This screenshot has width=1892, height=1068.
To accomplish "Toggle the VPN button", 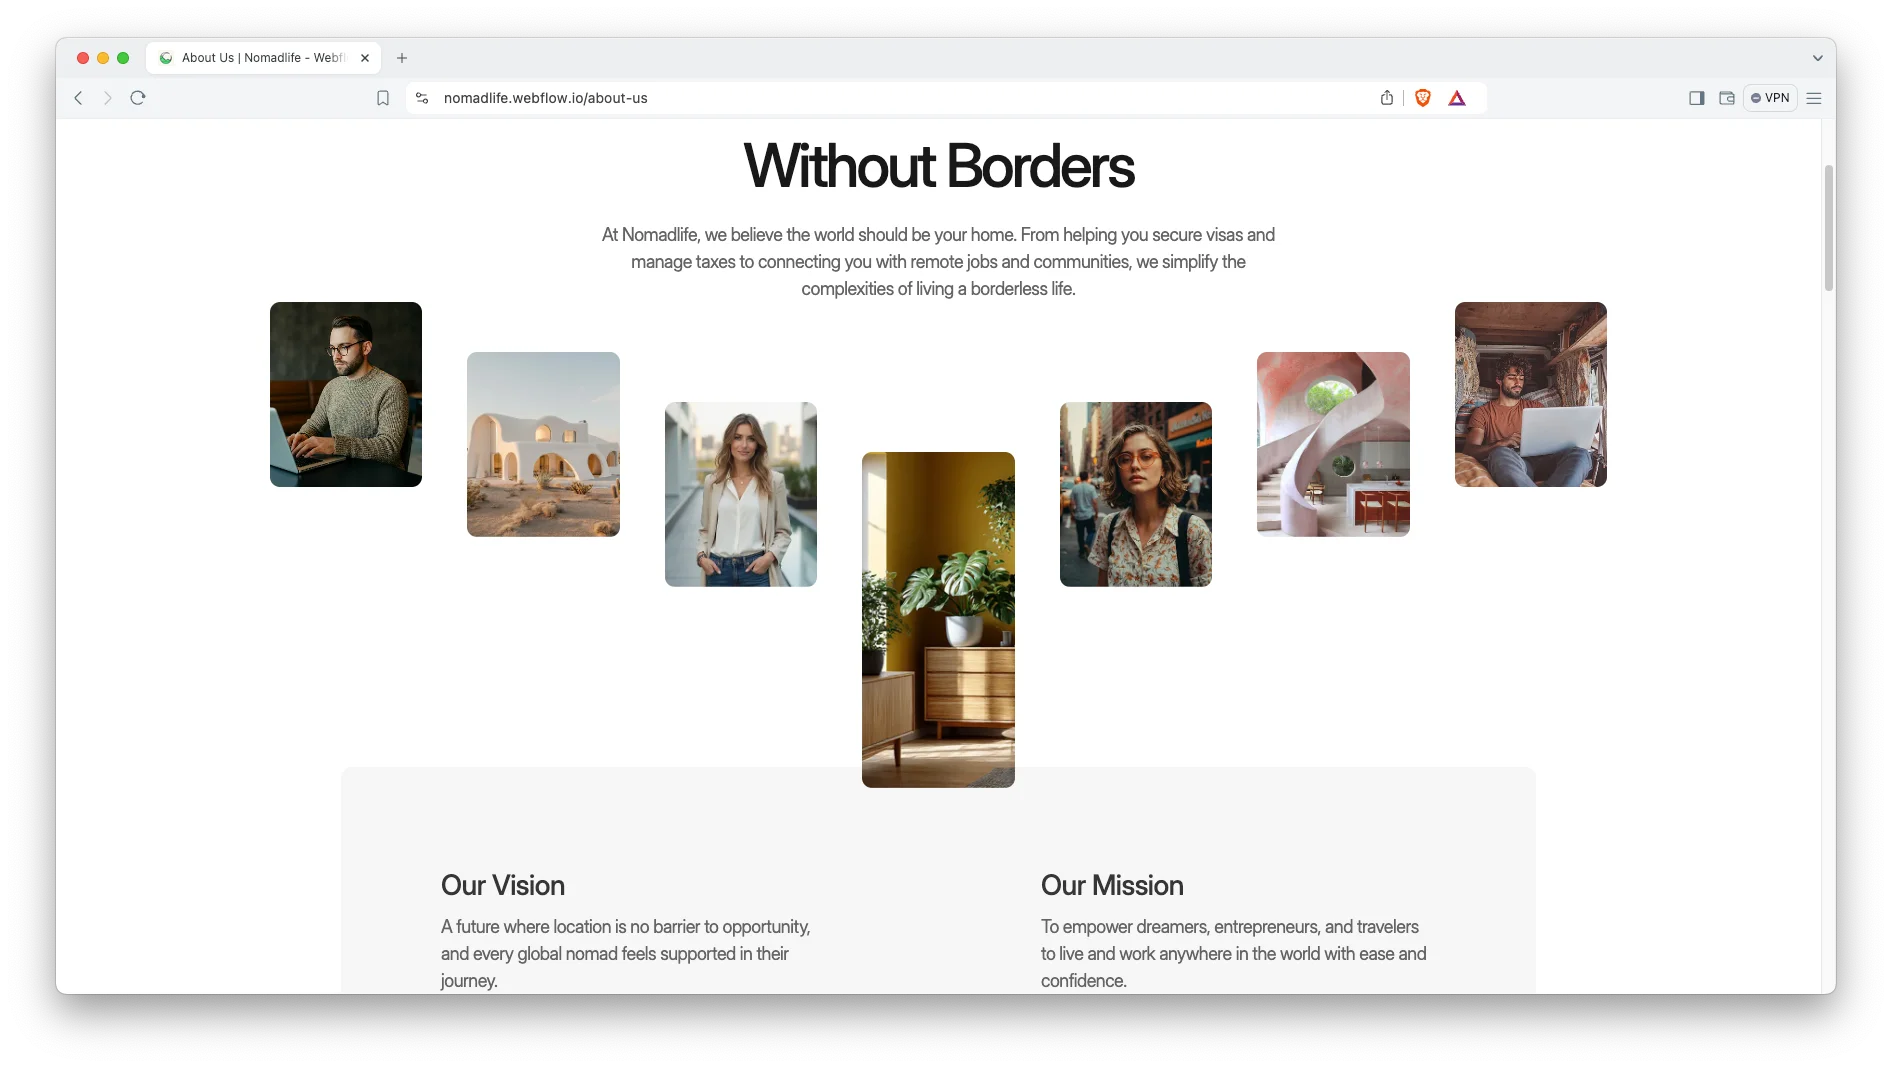I will click(1770, 98).
